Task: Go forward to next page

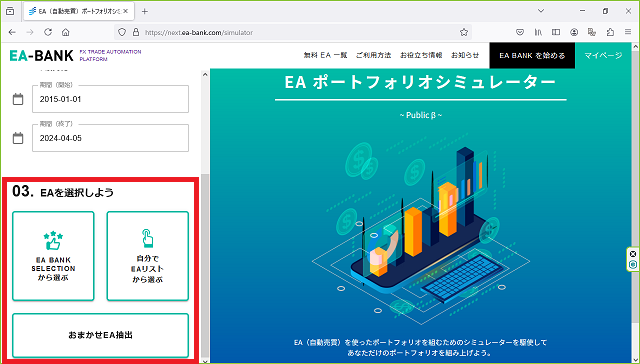Action: [x=30, y=32]
